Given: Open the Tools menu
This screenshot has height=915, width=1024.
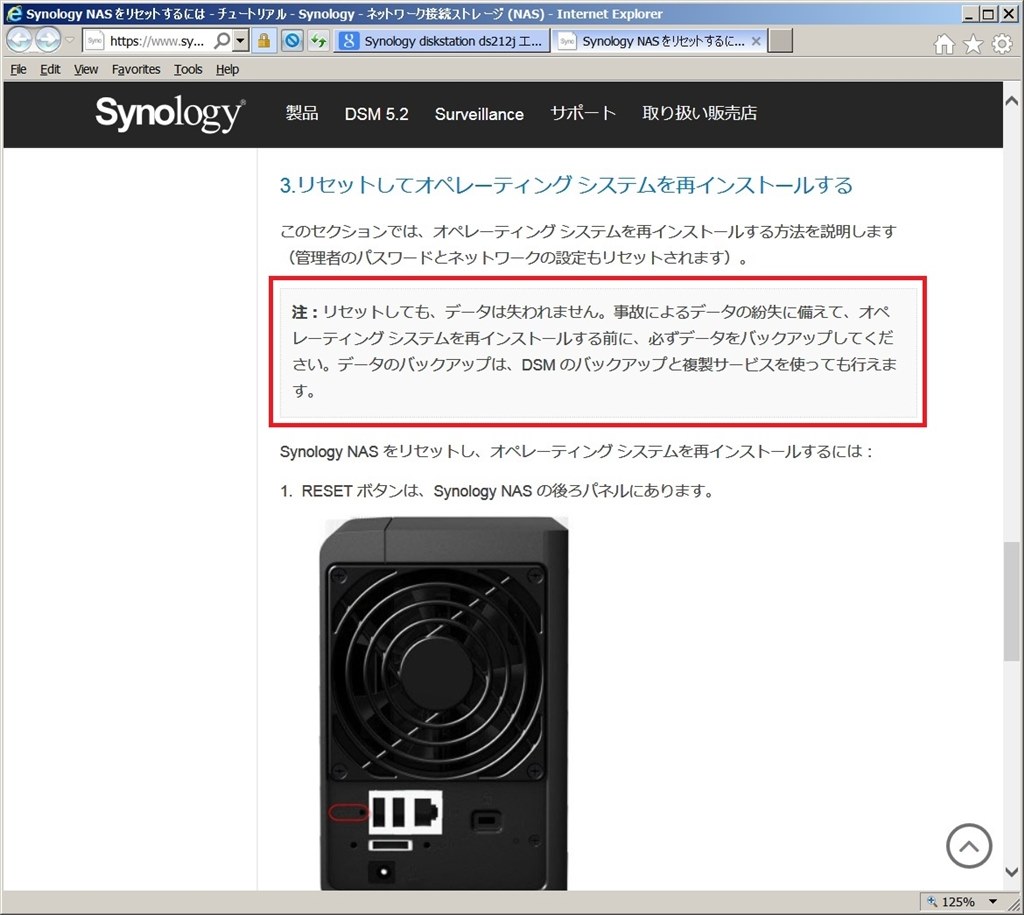Looking at the screenshot, I should pos(188,69).
